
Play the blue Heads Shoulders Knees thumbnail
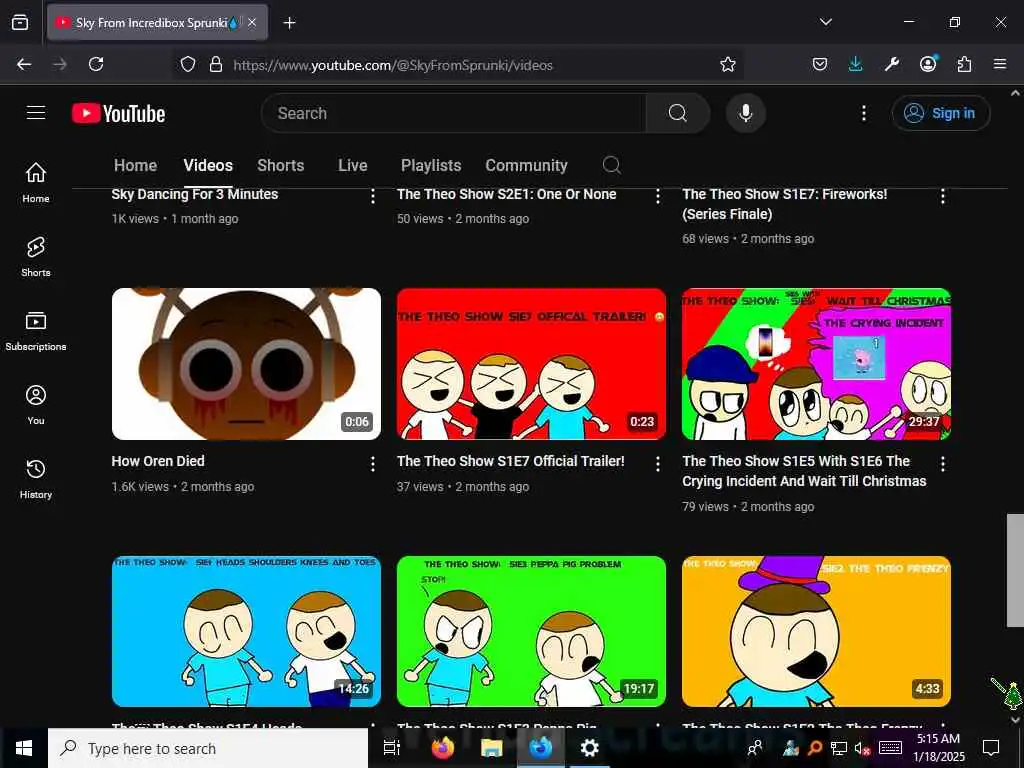click(x=246, y=632)
